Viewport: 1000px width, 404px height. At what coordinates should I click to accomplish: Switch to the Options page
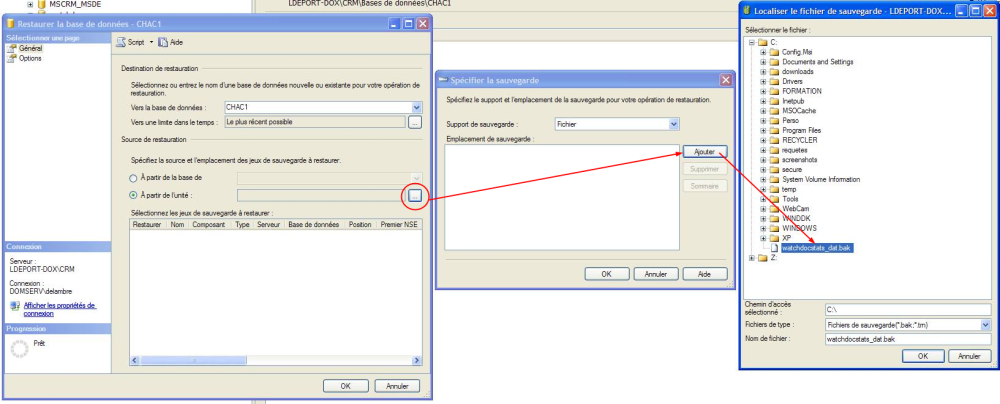tap(30, 58)
